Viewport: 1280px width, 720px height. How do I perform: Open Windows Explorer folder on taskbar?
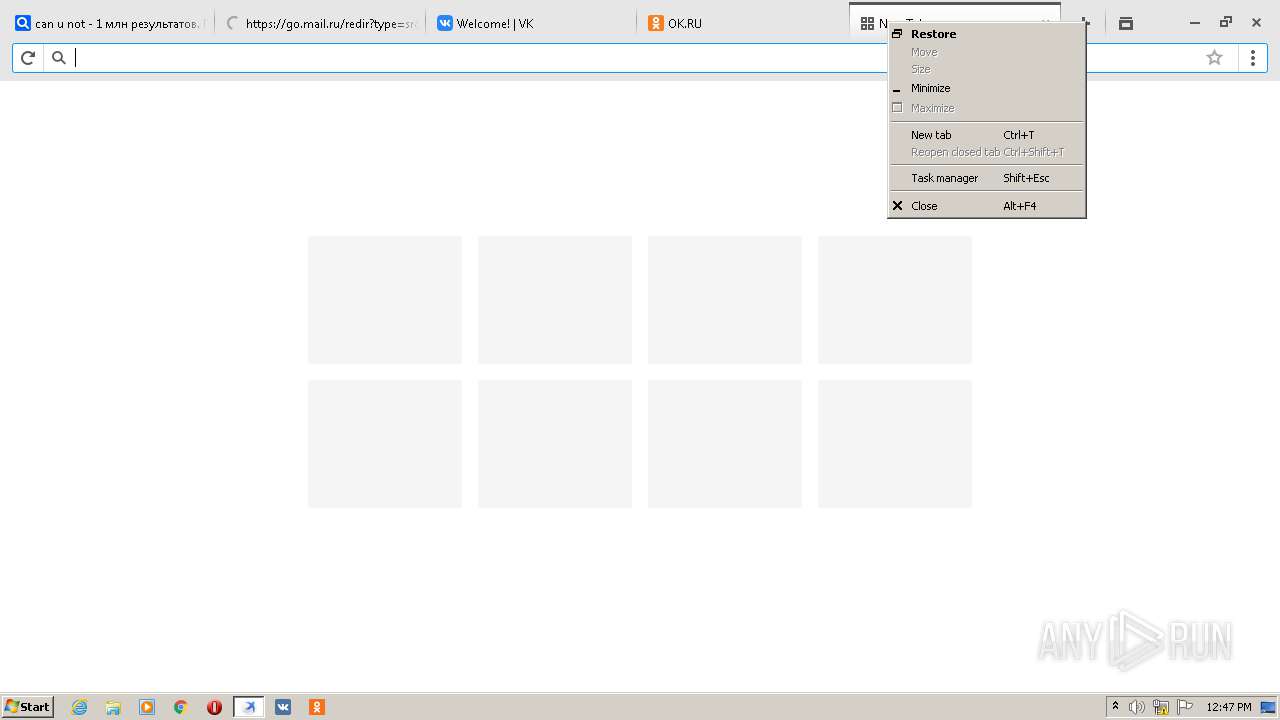point(113,707)
